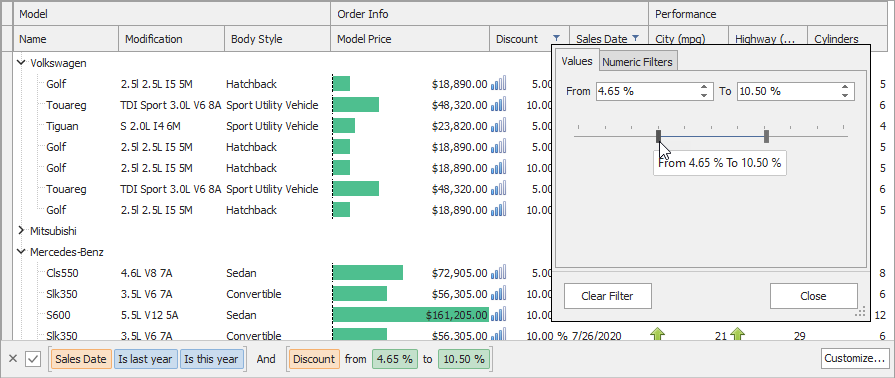This screenshot has width=895, height=378.
Task: Edit the 4.65 % filter value tag
Action: coord(395,359)
